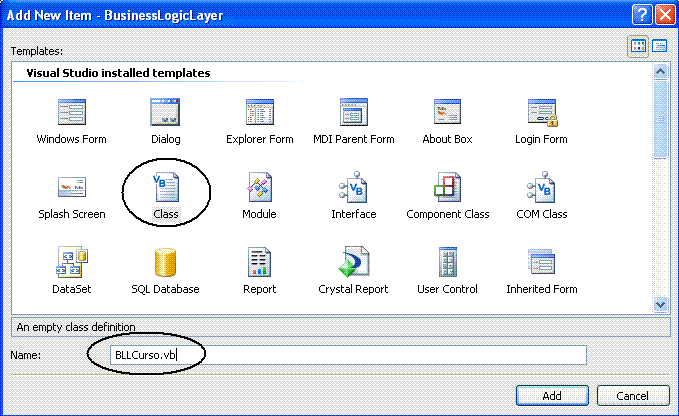Select the DataSet template
This screenshot has width=679, height=416.
(x=71, y=271)
